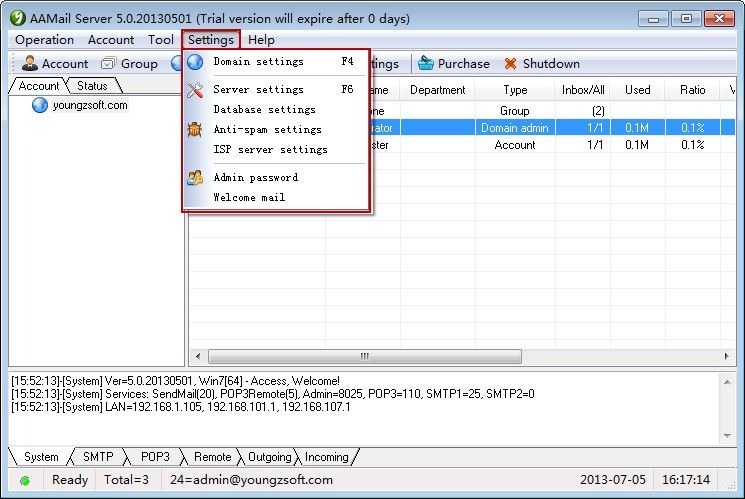
Task: Switch to the SMTP log tab
Action: (x=98, y=457)
